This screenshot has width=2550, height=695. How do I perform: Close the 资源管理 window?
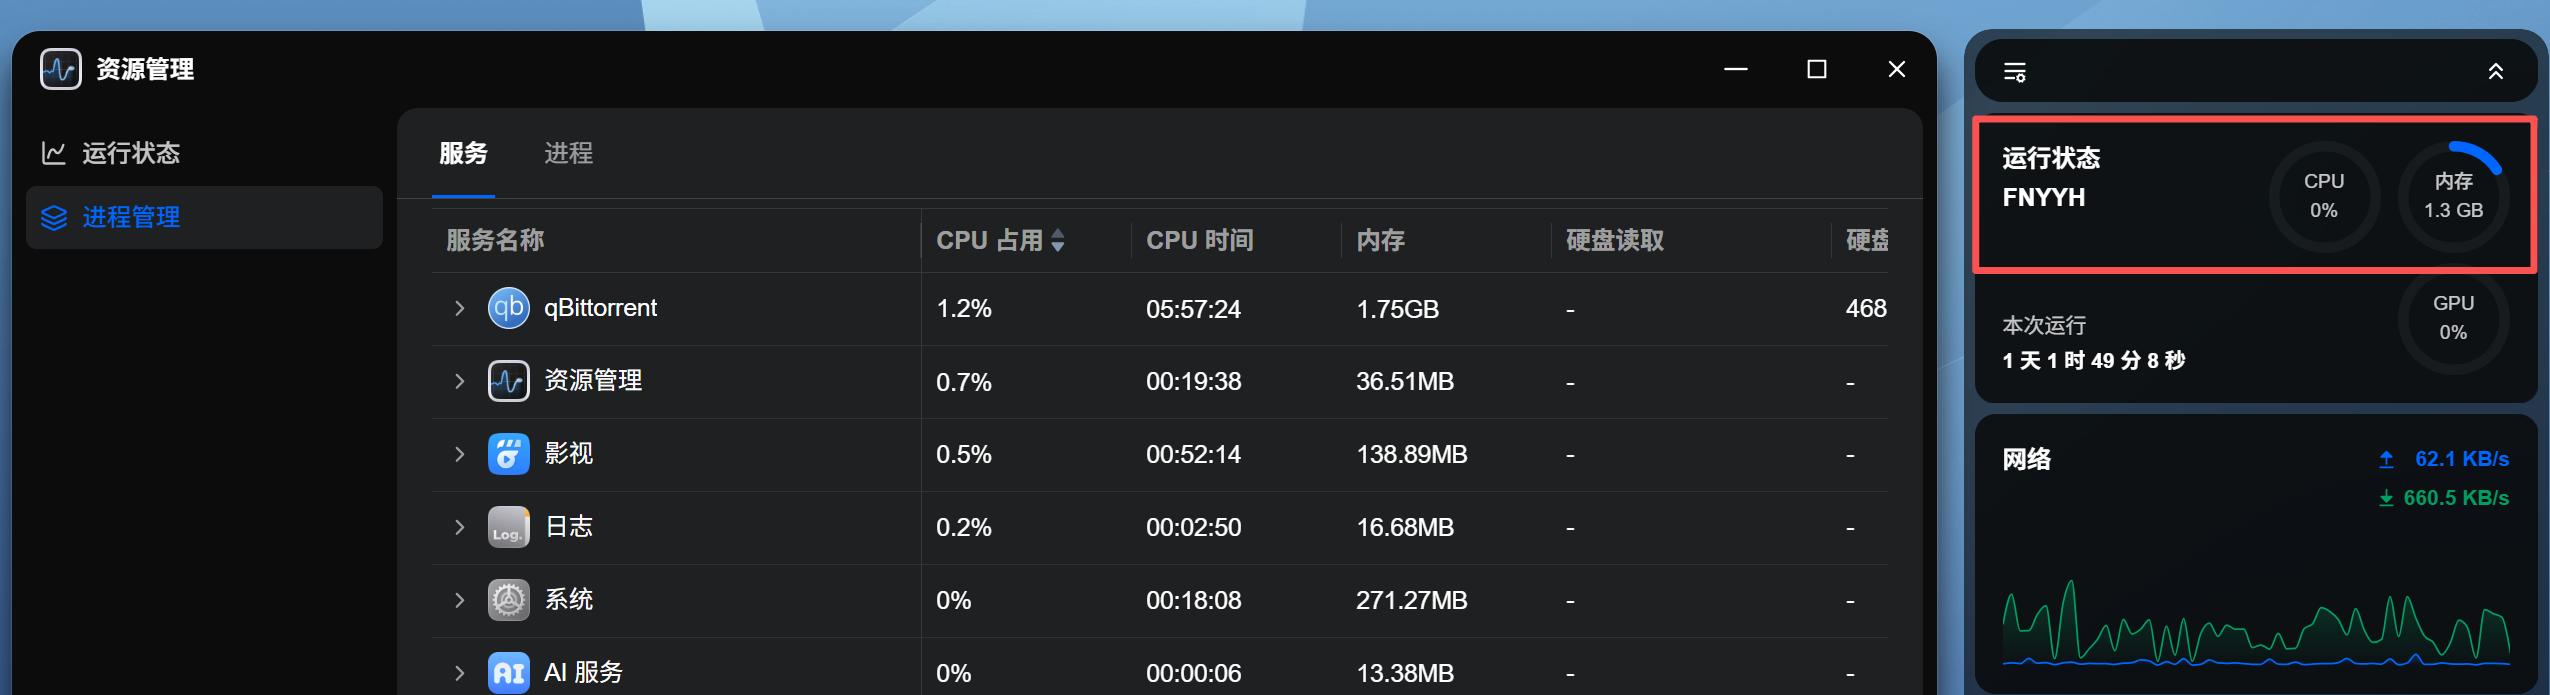point(1896,69)
